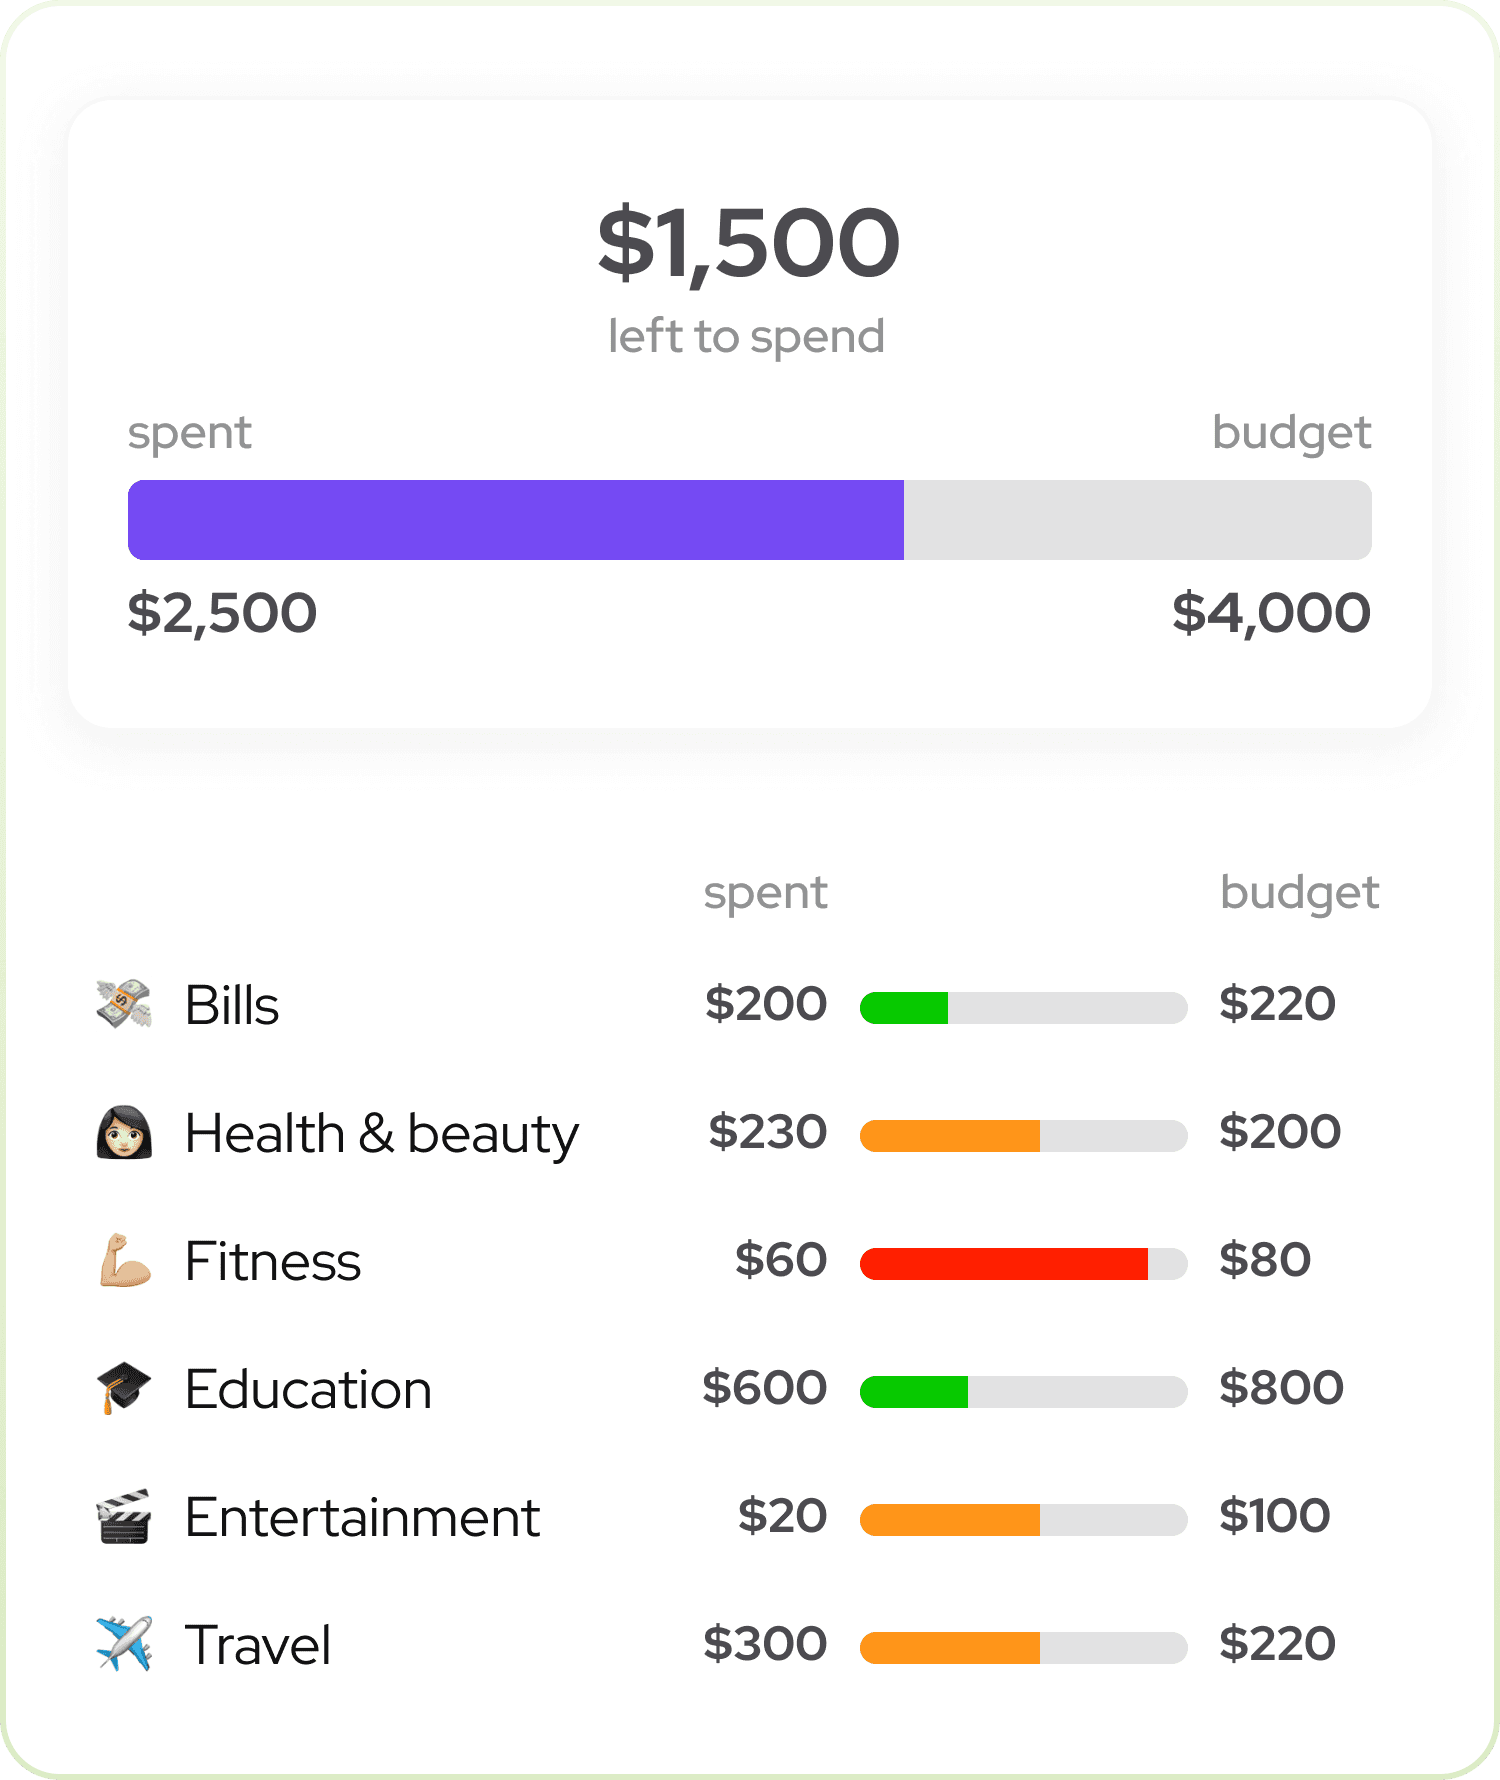Screen dimensions: 1500x1780
Task: Click the flying money Bills icon
Action: 124,1004
